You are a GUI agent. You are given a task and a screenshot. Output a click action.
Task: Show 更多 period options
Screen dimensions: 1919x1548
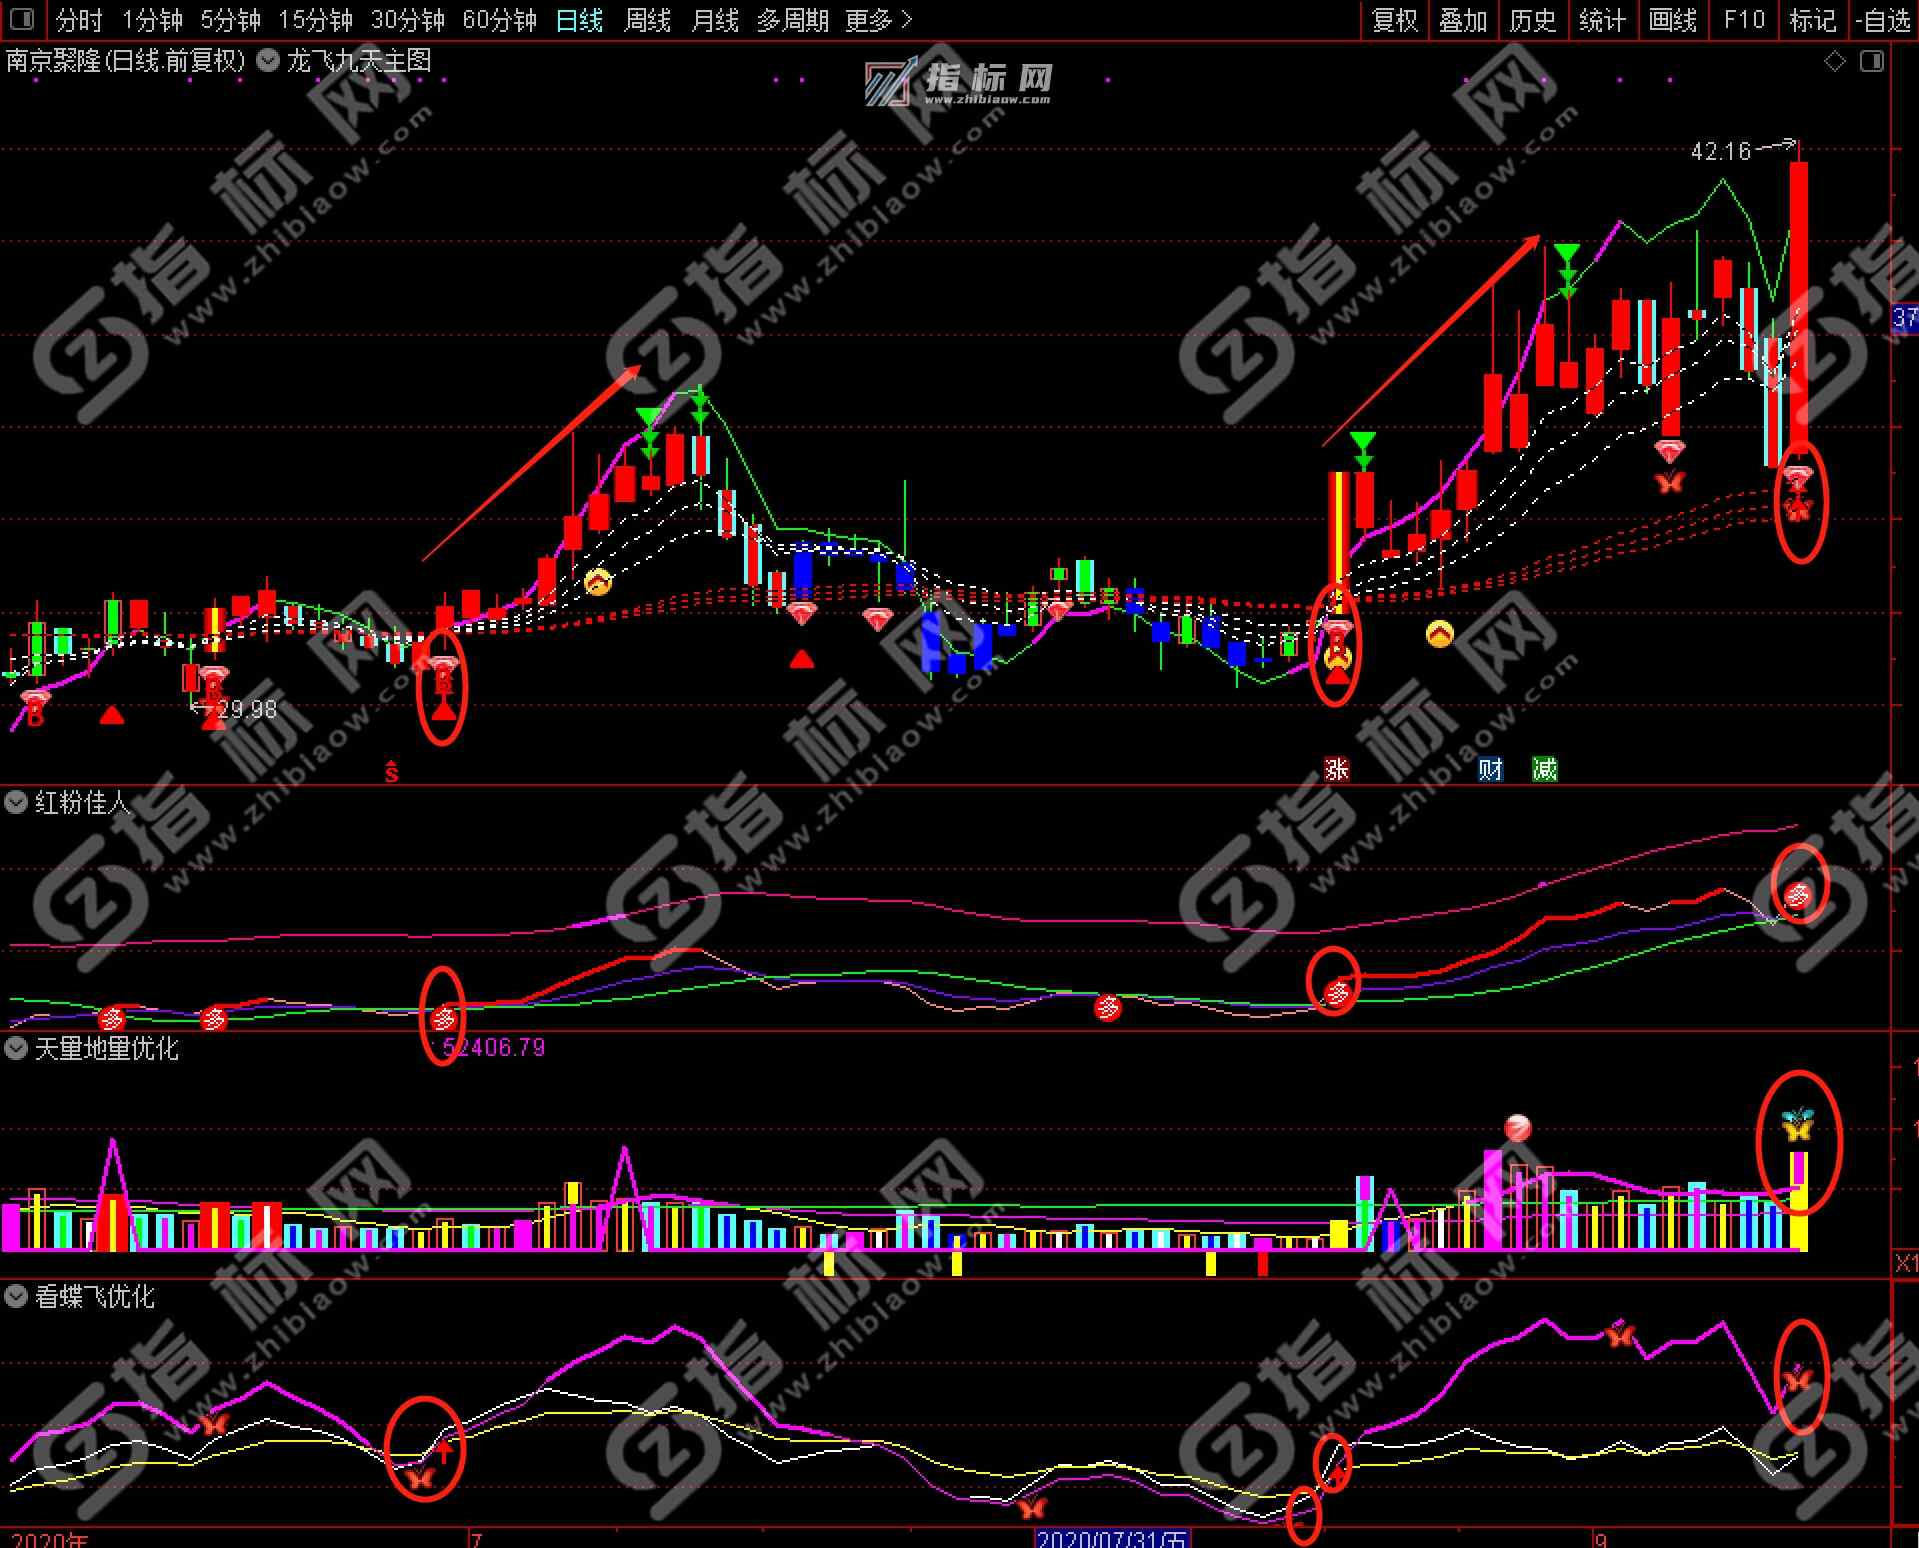(x=877, y=20)
